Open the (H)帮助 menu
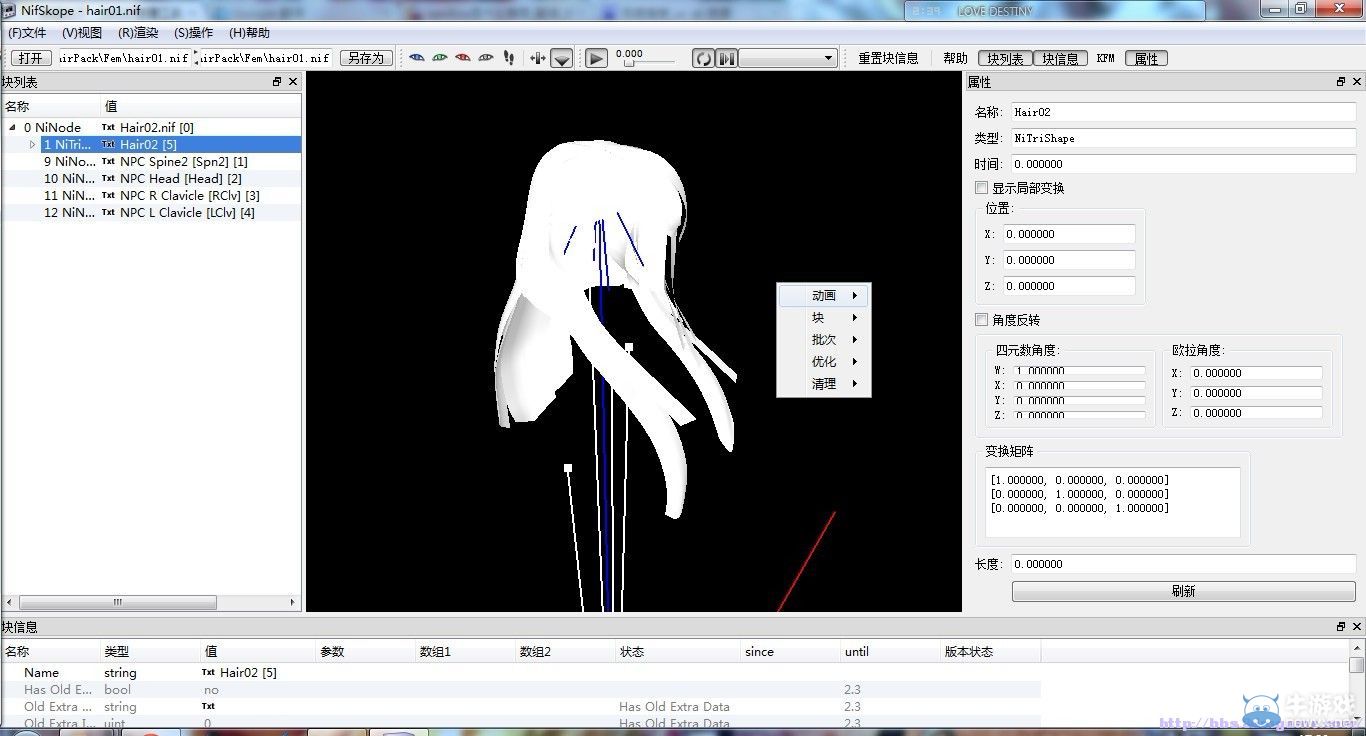 pos(249,33)
